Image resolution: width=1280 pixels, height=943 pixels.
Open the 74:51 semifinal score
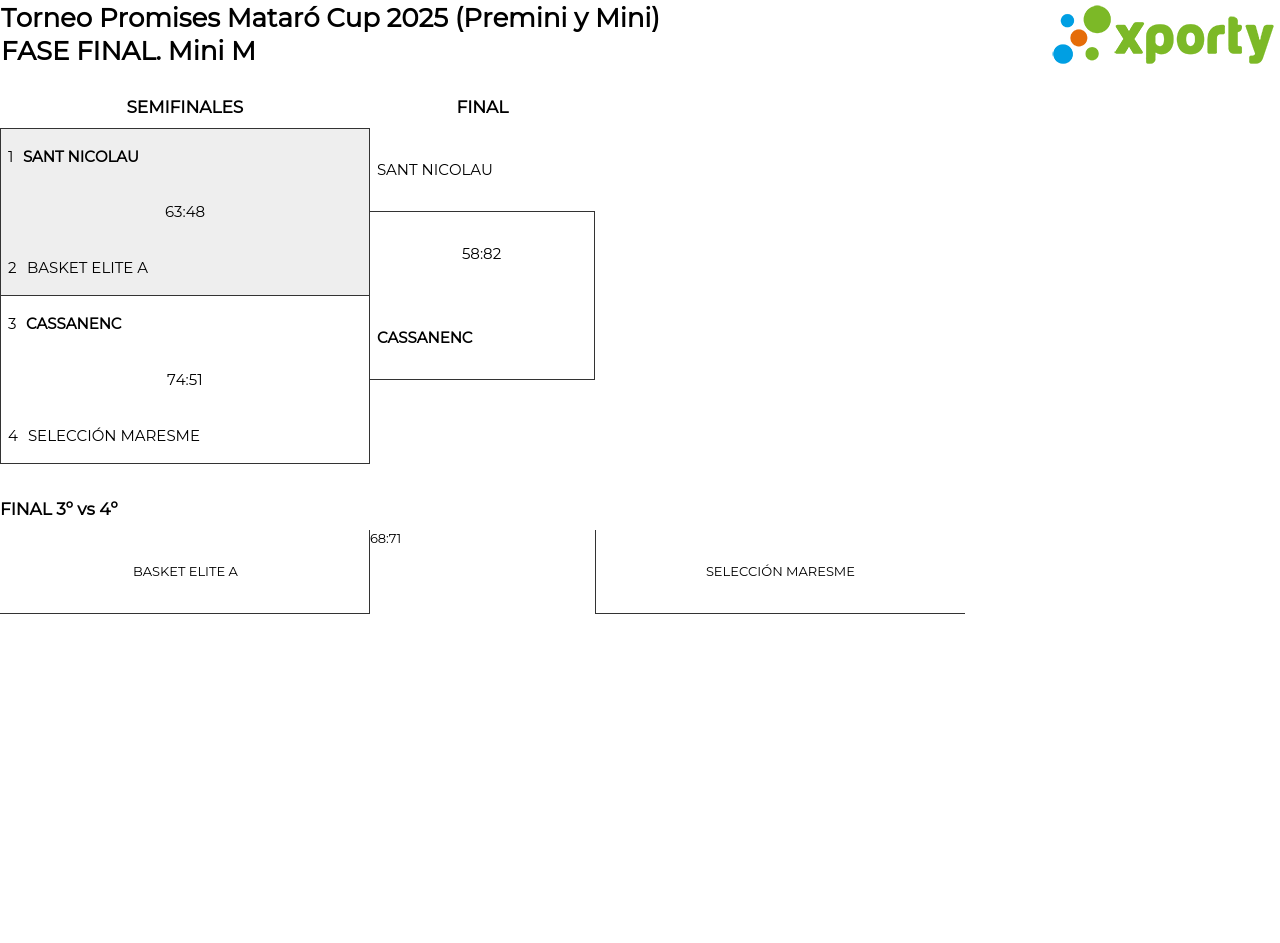(x=185, y=380)
